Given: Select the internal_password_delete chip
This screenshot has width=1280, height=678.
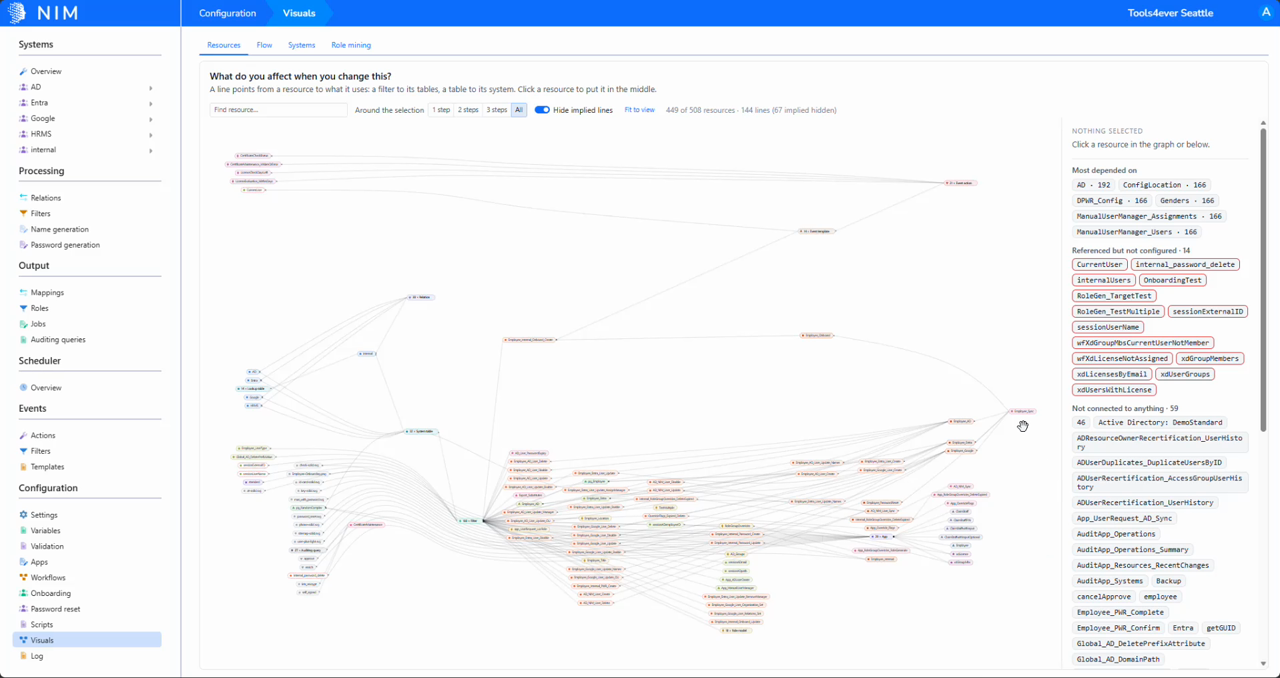Looking at the screenshot, I should (1186, 265).
